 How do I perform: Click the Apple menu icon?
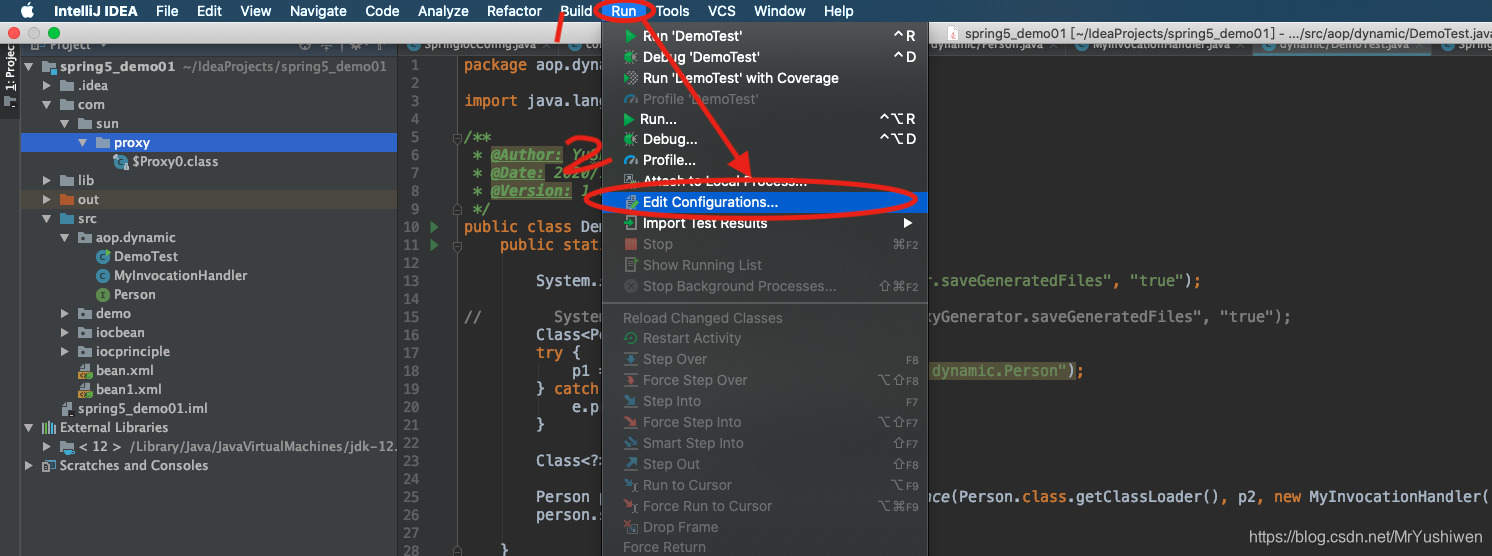coord(27,11)
